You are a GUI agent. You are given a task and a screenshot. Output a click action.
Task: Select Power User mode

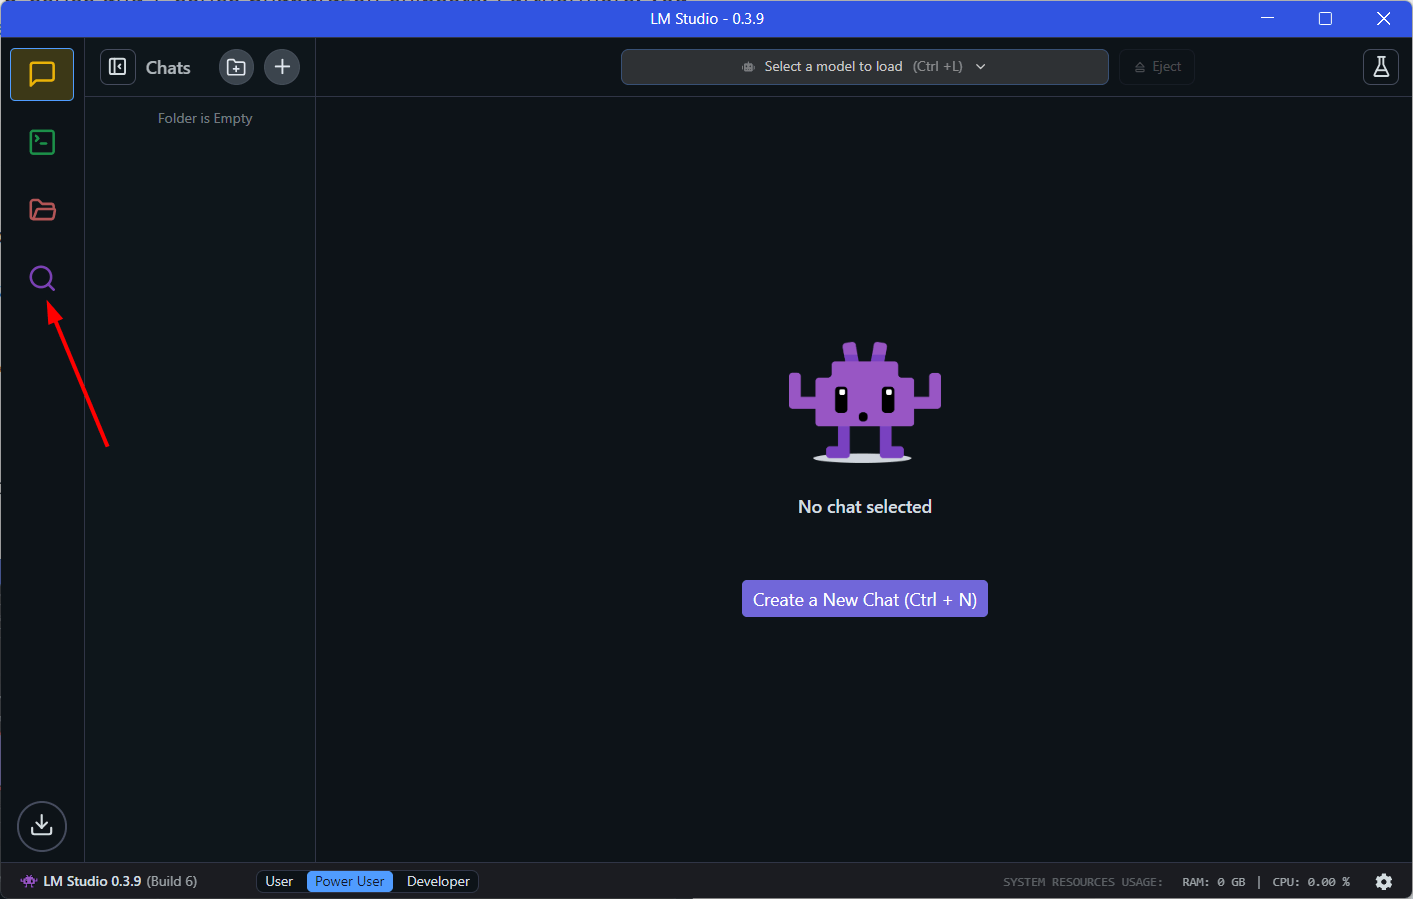(x=349, y=881)
